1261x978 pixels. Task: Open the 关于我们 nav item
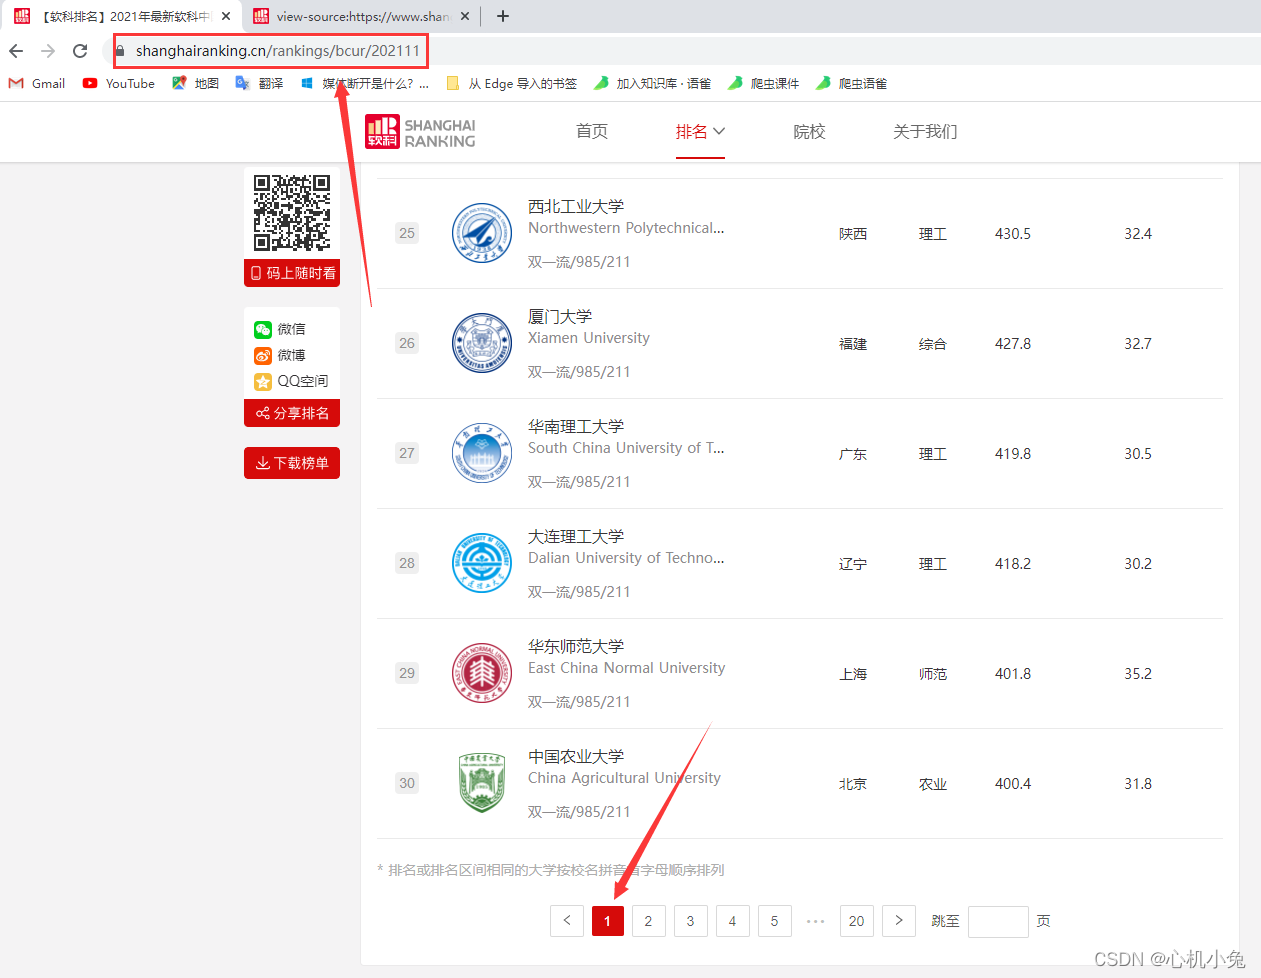925,132
